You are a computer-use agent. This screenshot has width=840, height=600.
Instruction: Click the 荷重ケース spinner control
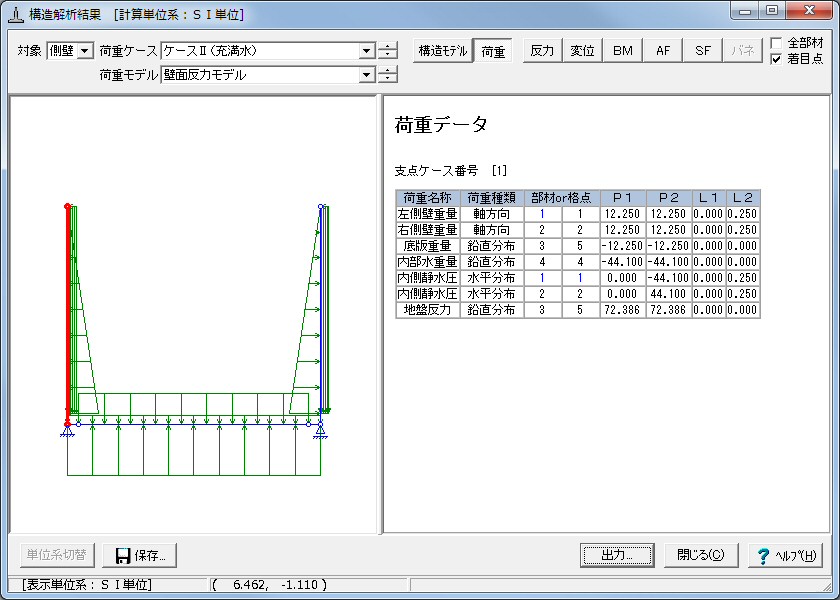click(x=387, y=51)
